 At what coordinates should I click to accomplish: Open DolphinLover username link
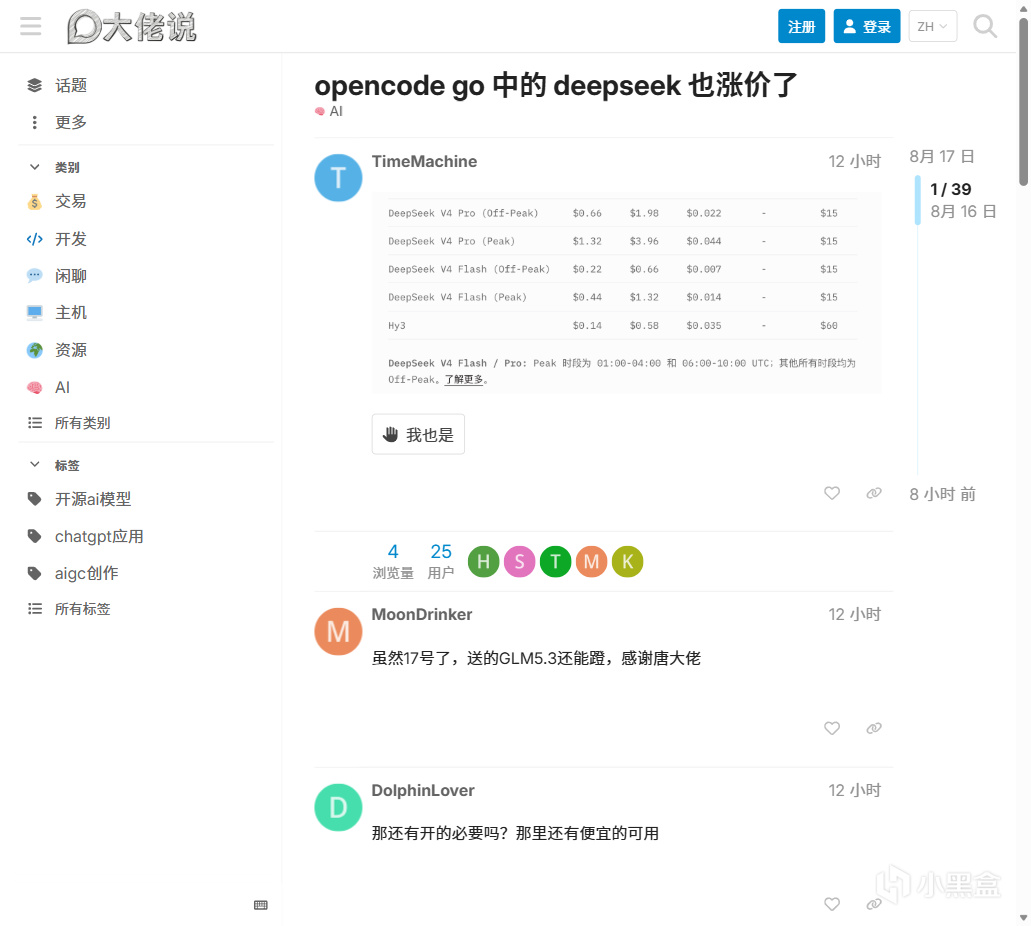(x=423, y=791)
